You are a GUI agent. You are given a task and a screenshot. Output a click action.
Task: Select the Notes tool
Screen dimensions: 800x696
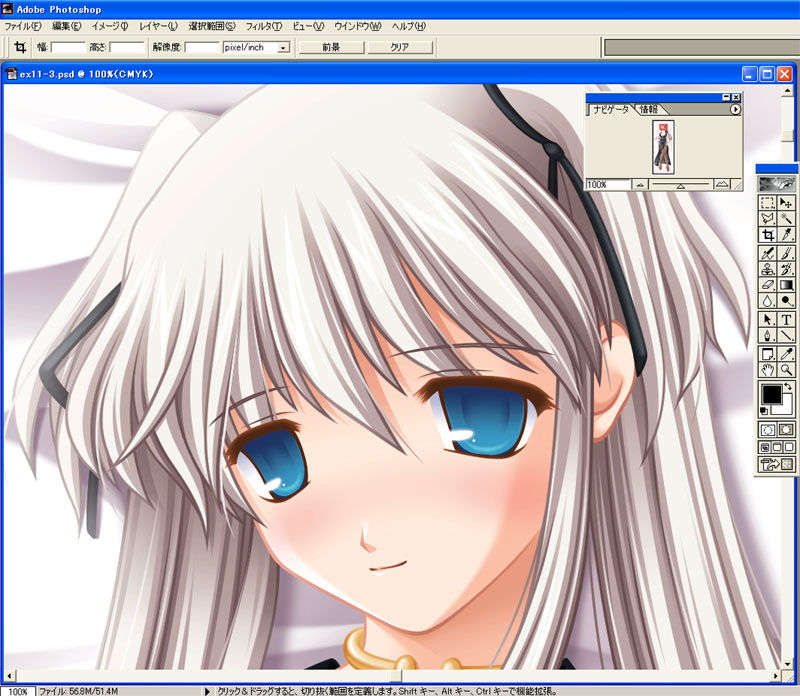point(767,354)
